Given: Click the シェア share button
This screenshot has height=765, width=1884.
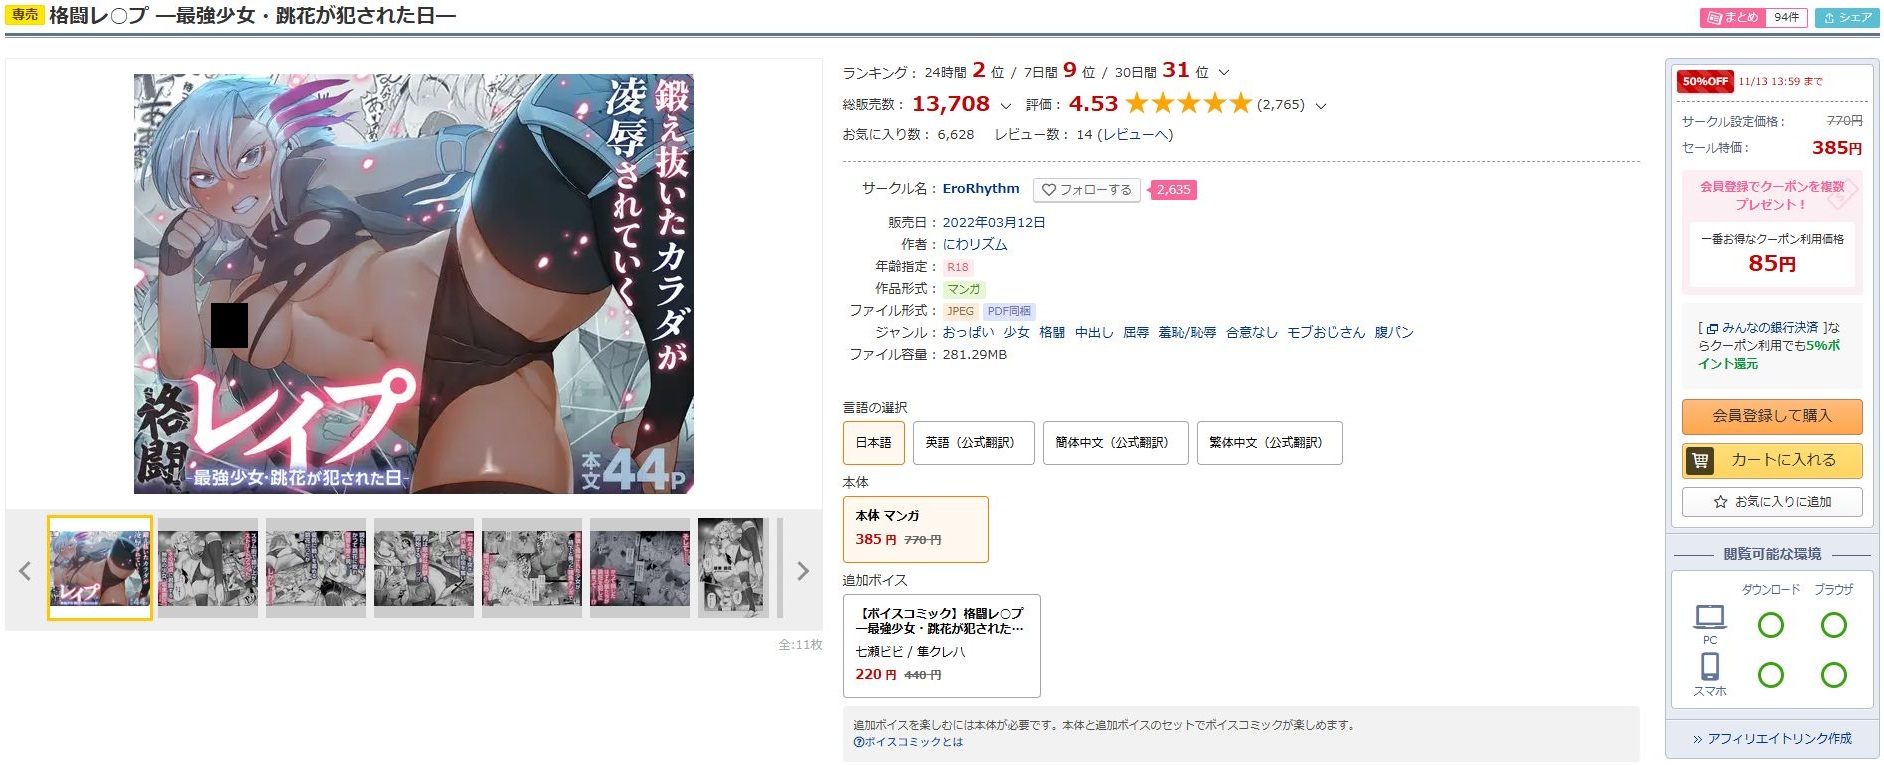Looking at the screenshot, I should point(1847,17).
